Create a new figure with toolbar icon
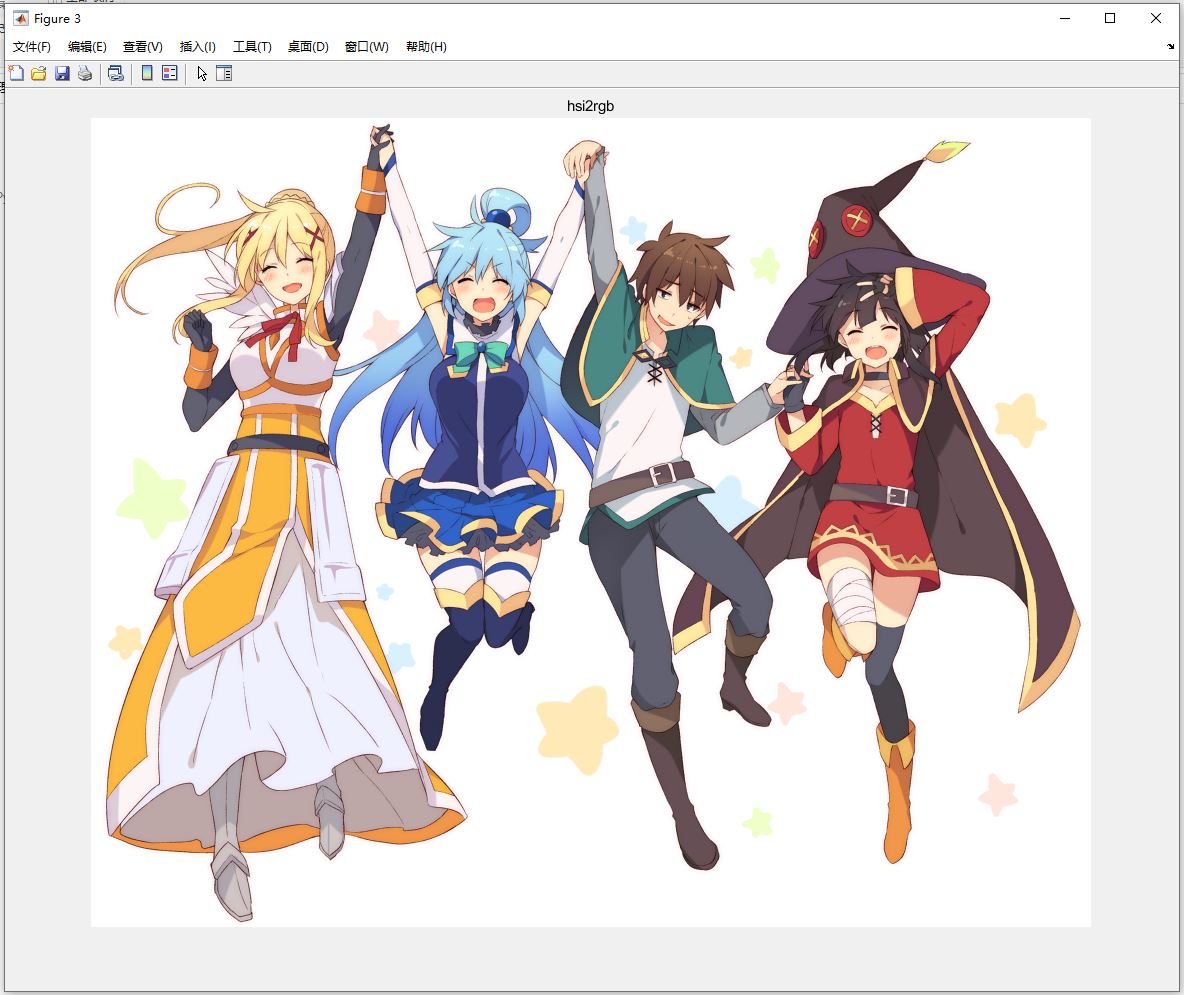The width and height of the screenshot is (1184, 995). tap(16, 73)
